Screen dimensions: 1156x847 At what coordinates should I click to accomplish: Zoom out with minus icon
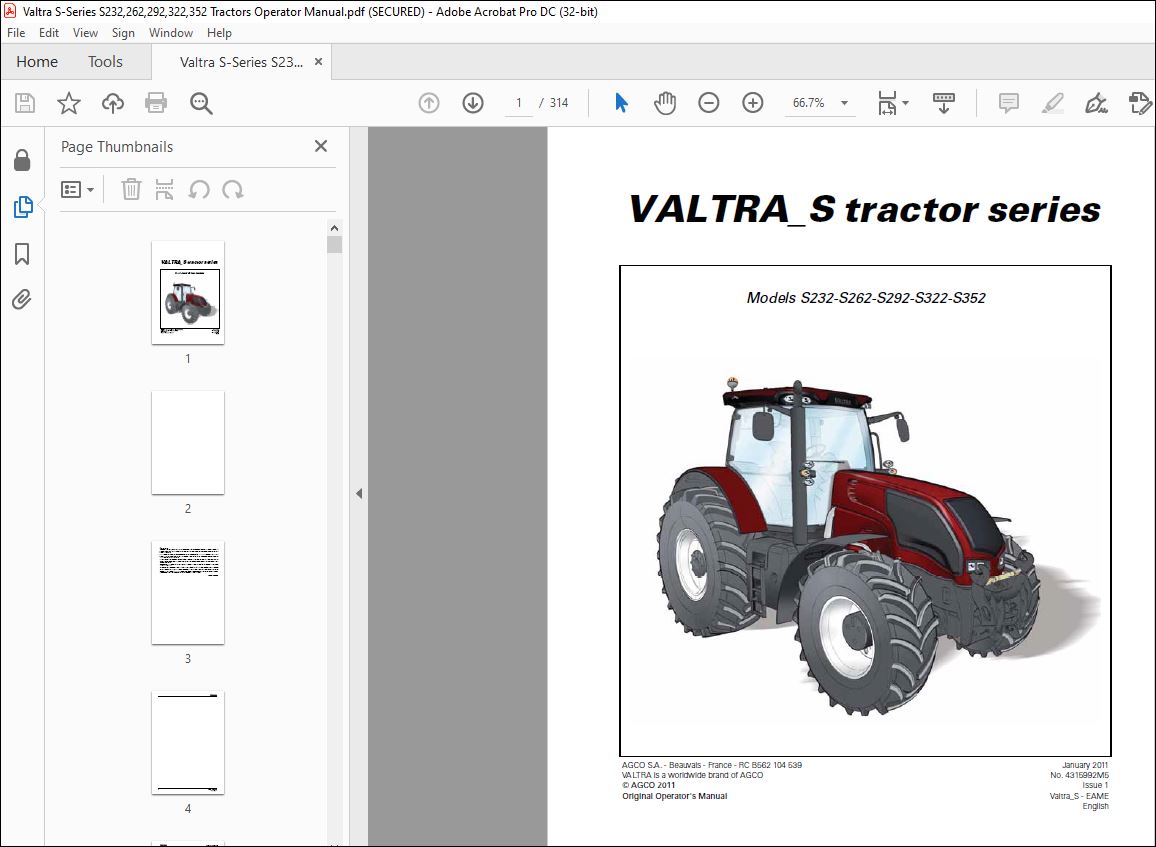[x=708, y=103]
